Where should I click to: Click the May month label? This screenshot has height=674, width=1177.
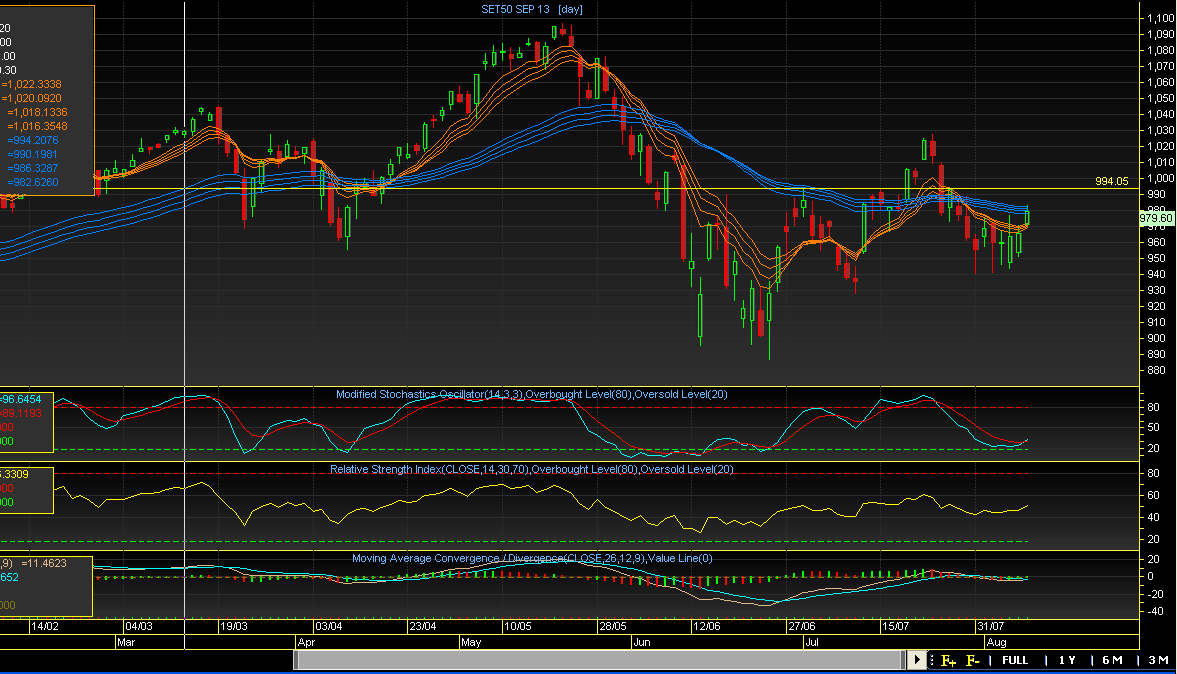[x=471, y=642]
